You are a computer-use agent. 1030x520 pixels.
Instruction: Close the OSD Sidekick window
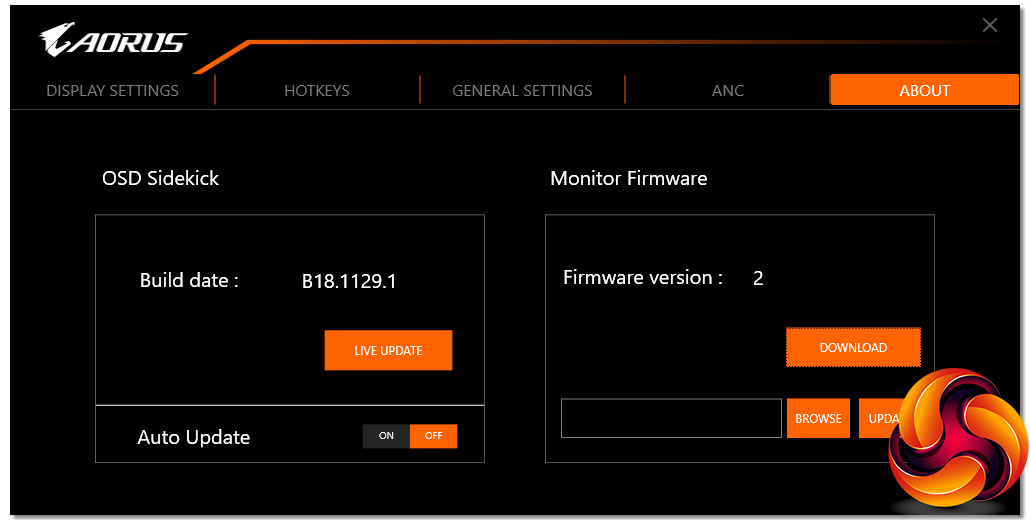pyautogui.click(x=989, y=26)
